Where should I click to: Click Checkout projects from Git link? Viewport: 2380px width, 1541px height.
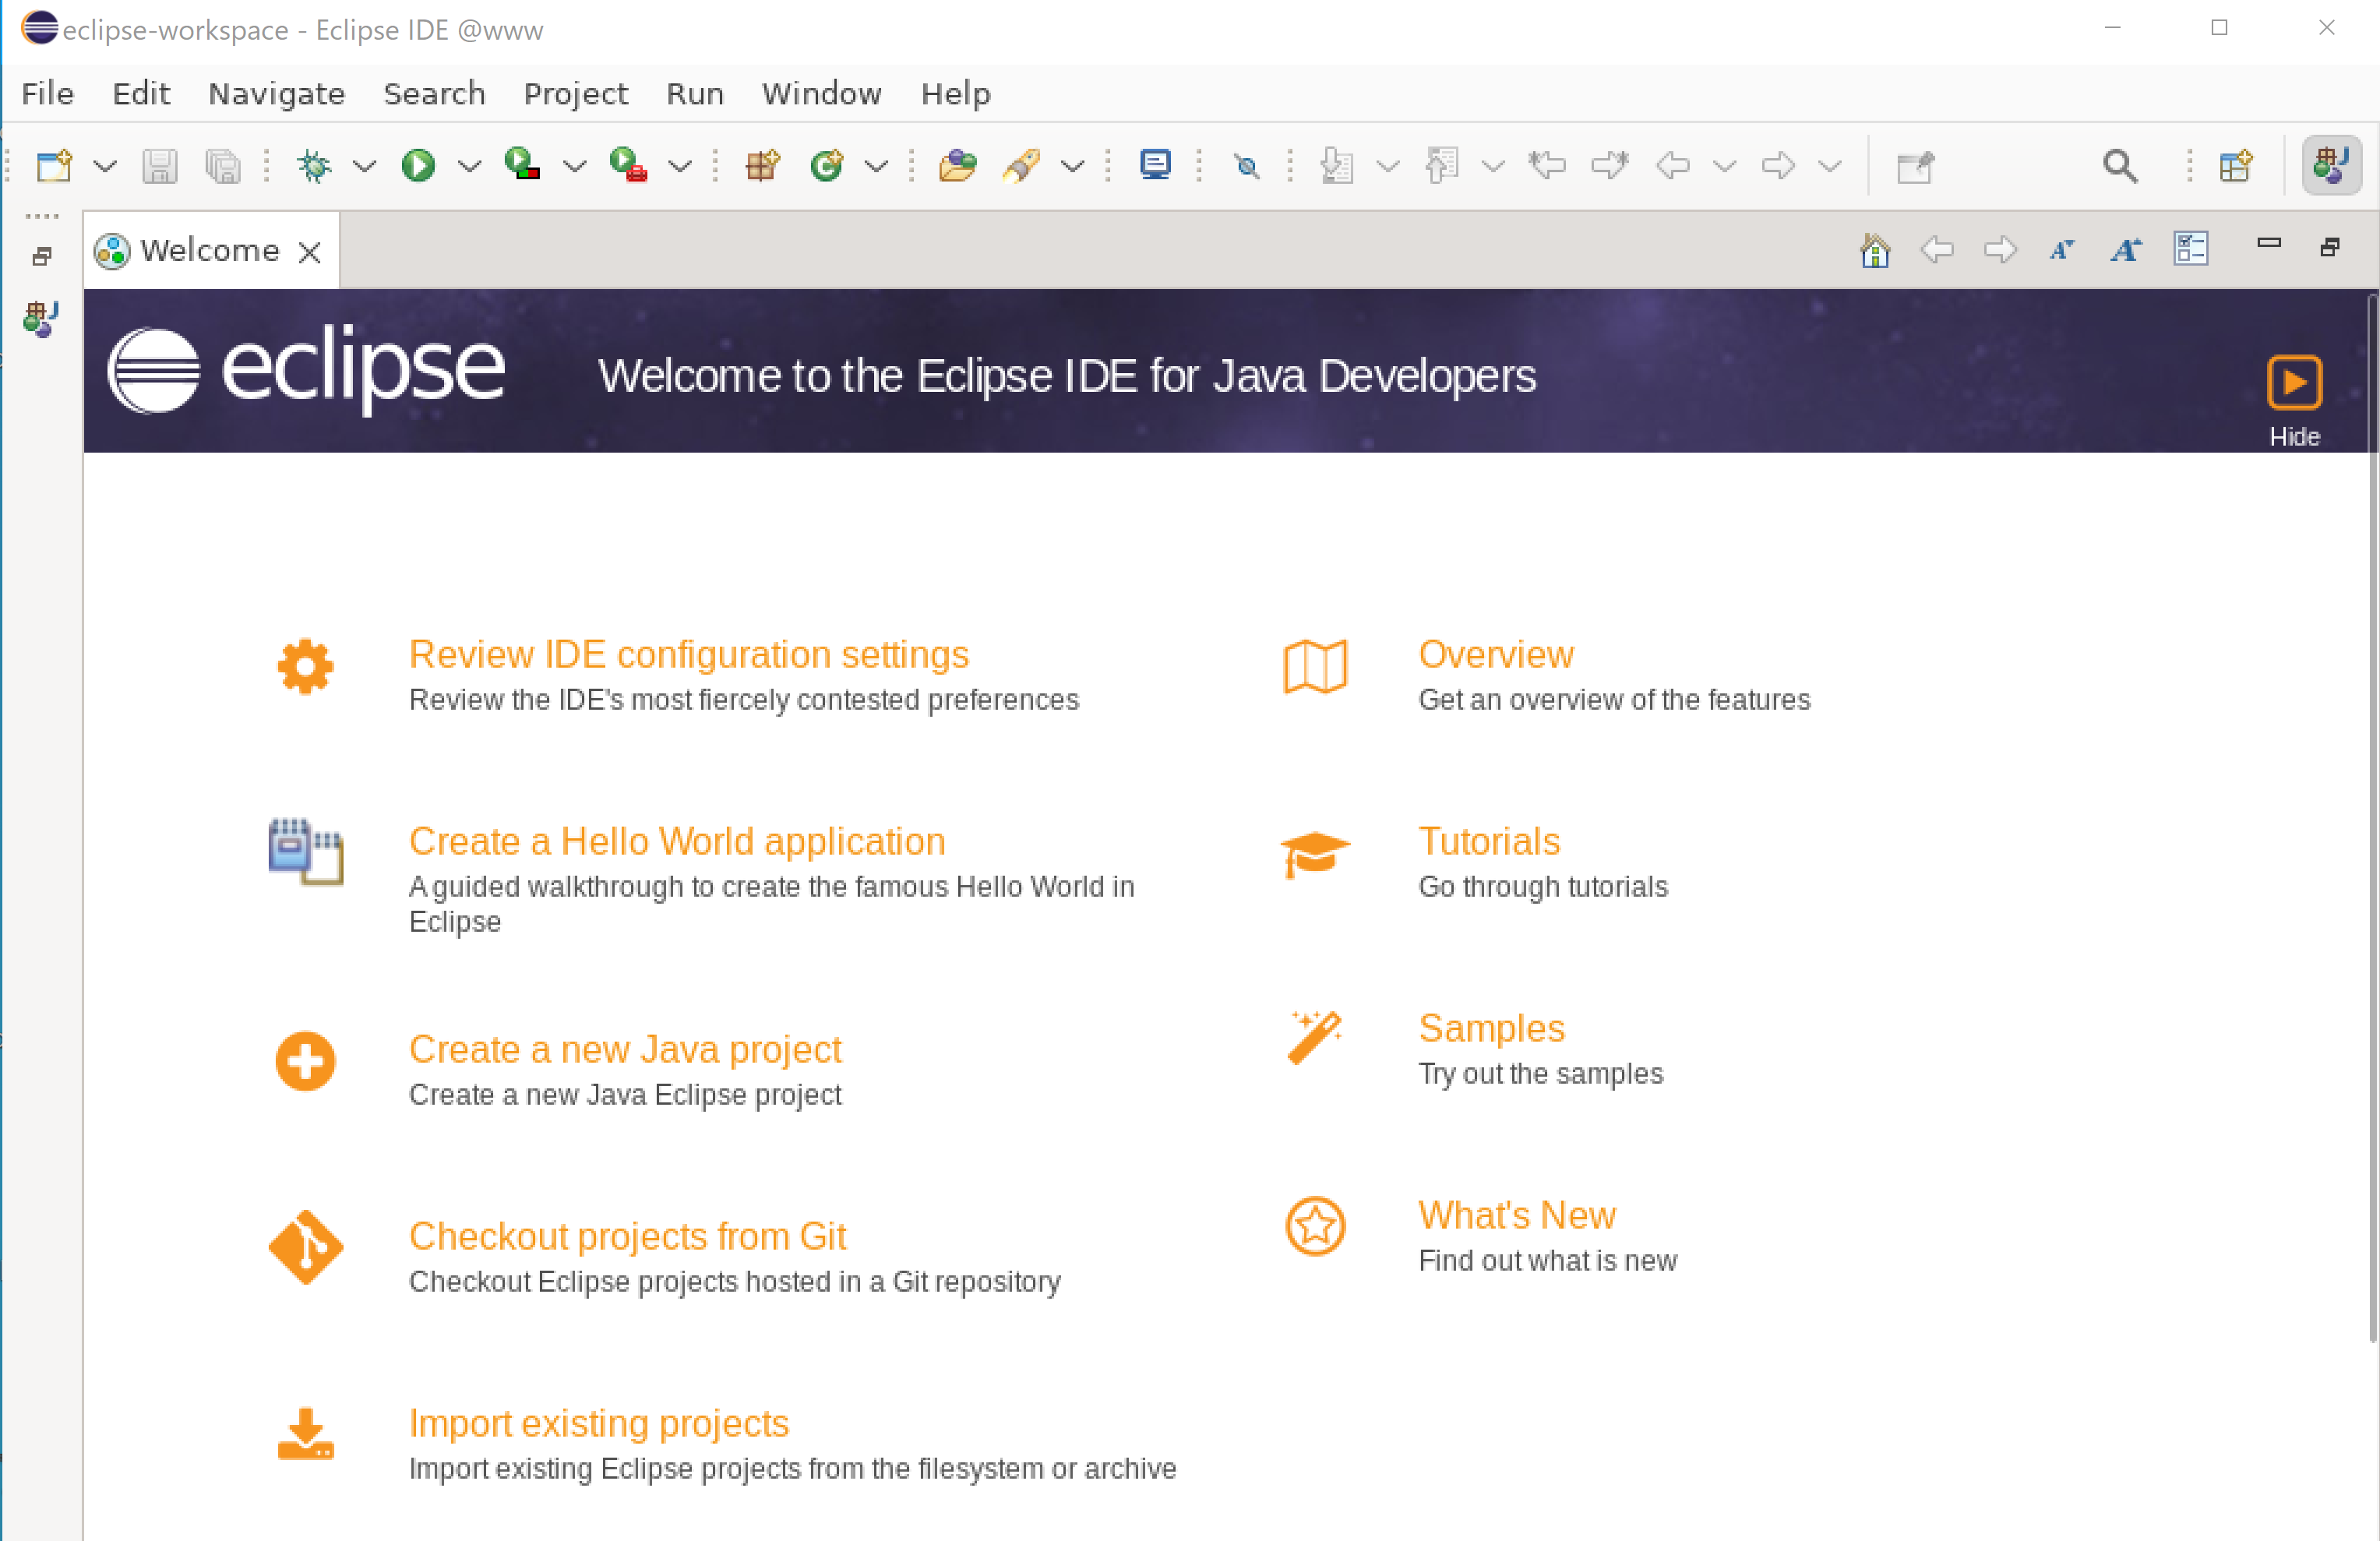point(627,1236)
